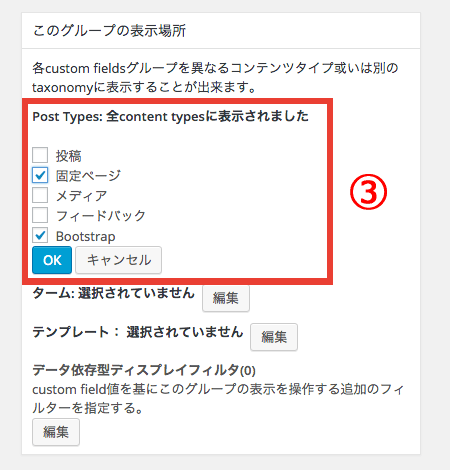The image size is (450, 470).
Task: Click the Bootstrap label text
Action: [86, 236]
